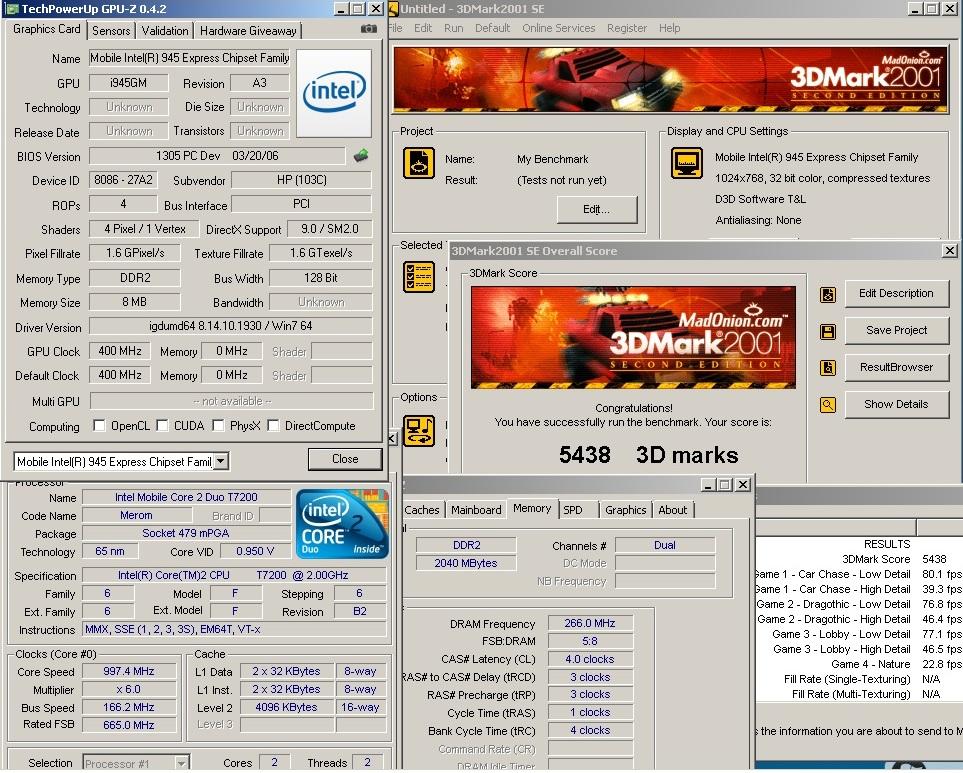Click magnifier icon beside Show Details
963x773 pixels.
tap(828, 405)
